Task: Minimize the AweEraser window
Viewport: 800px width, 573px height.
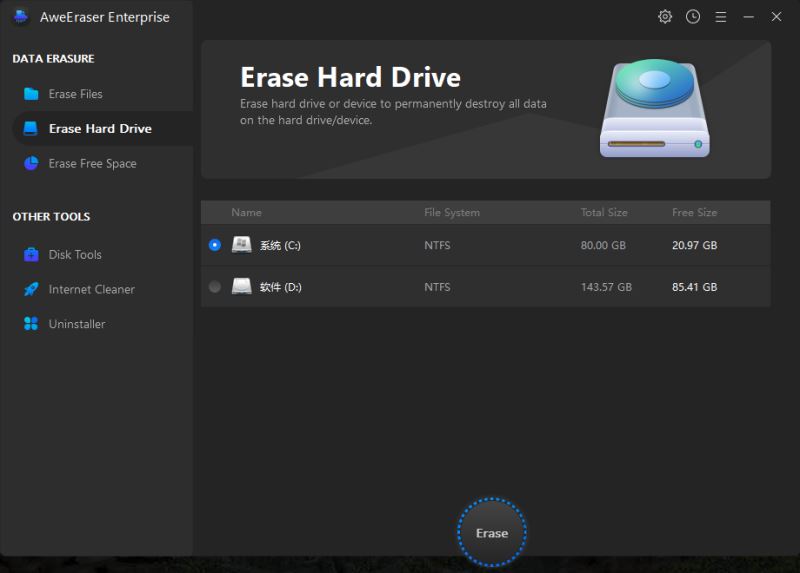Action: coord(748,17)
